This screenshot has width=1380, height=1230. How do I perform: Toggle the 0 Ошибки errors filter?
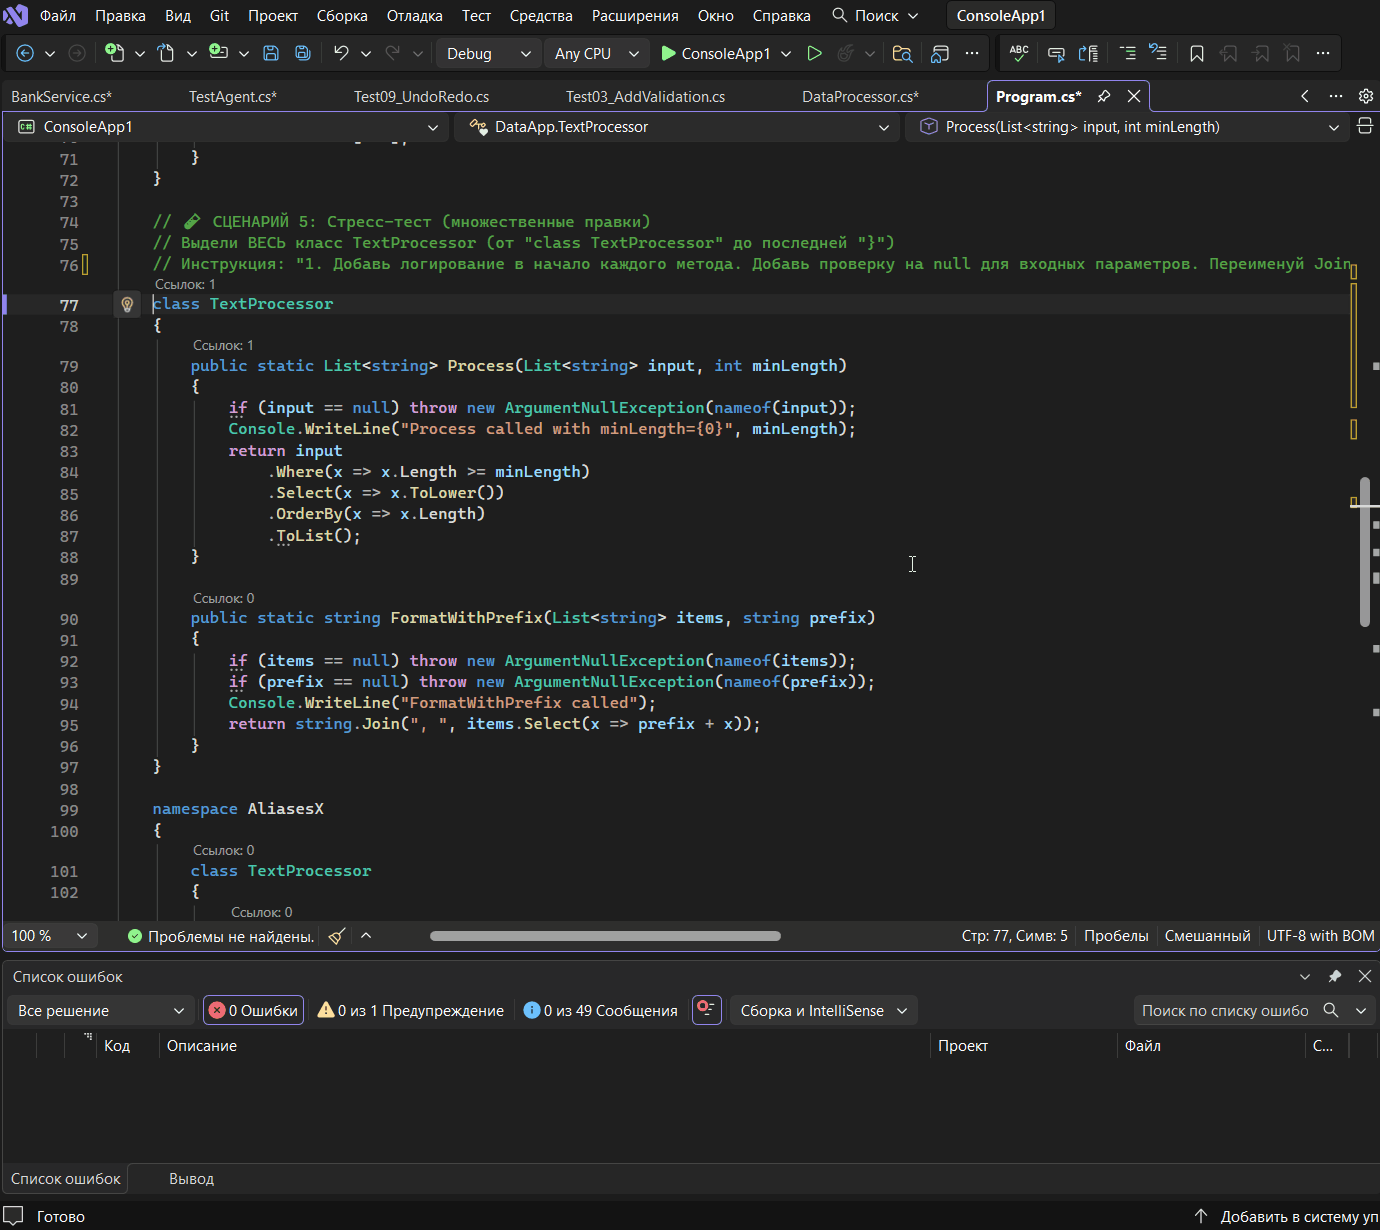[253, 1010]
